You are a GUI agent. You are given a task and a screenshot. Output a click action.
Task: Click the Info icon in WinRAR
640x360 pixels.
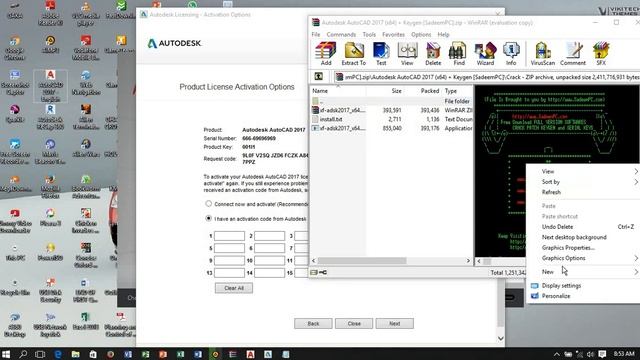[x=511, y=53]
